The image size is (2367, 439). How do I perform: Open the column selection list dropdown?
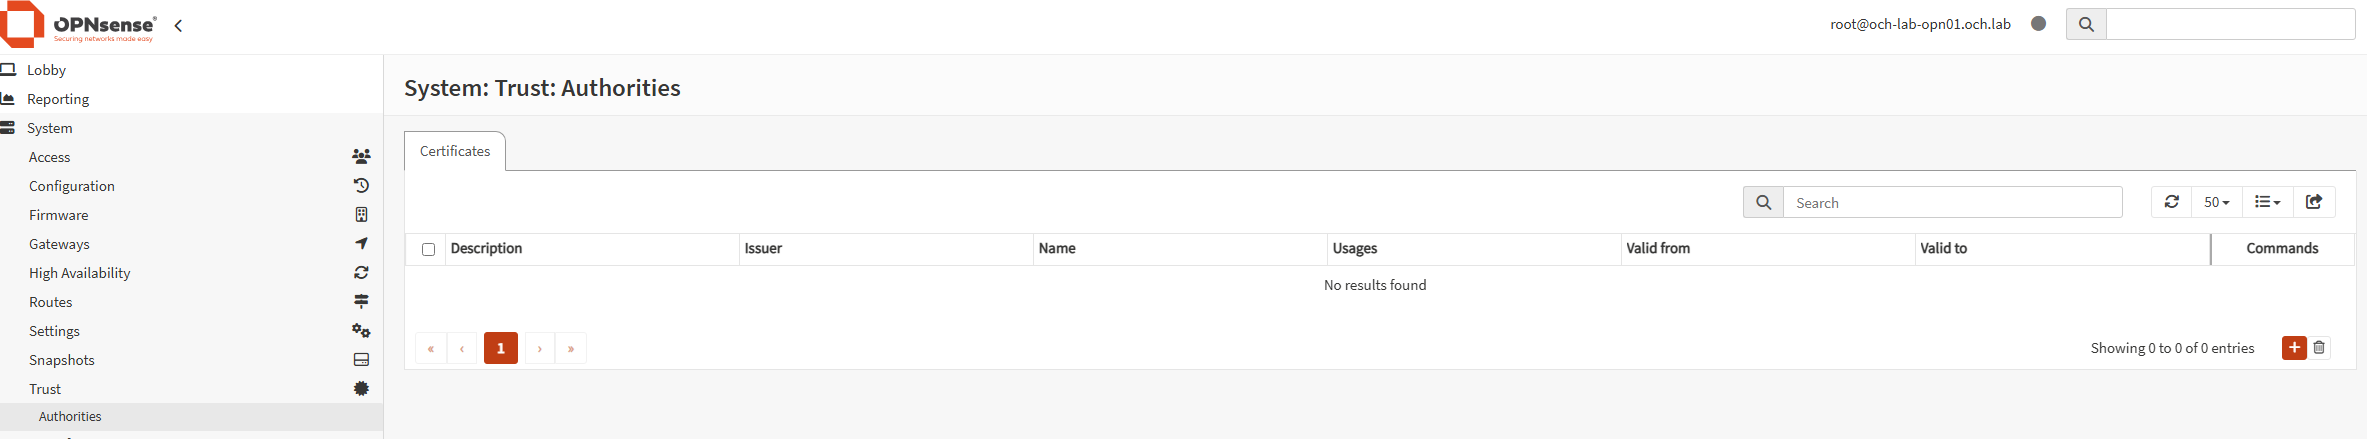[2268, 202]
